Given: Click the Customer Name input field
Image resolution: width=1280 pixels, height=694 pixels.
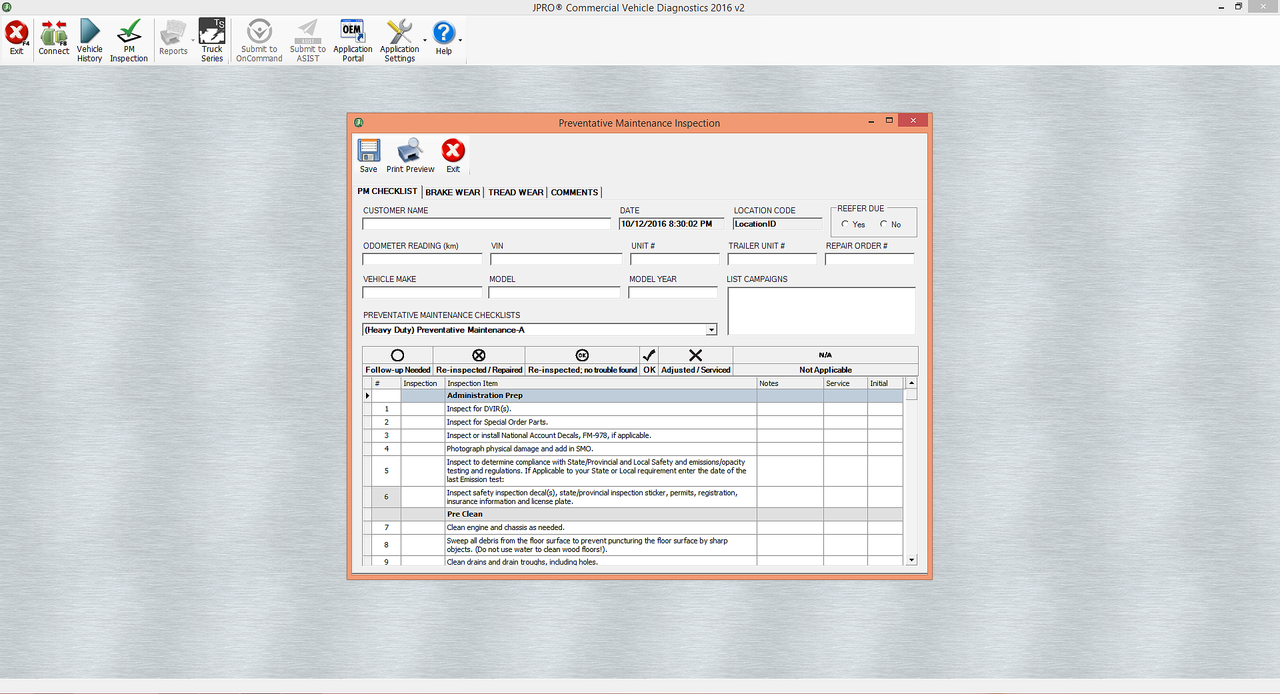Looking at the screenshot, I should [486, 224].
